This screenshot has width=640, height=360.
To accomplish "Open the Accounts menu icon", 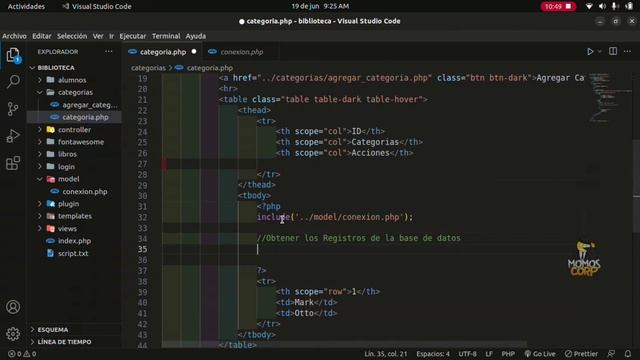I will point(13,307).
